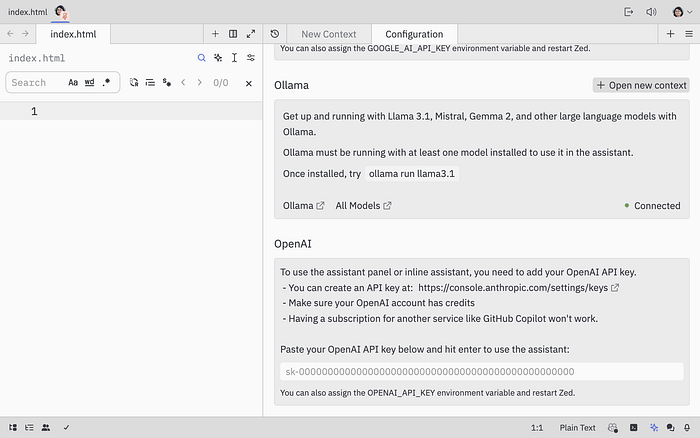This screenshot has width=700, height=438.
Task: Switch to the New Context tab
Action: pos(329,34)
